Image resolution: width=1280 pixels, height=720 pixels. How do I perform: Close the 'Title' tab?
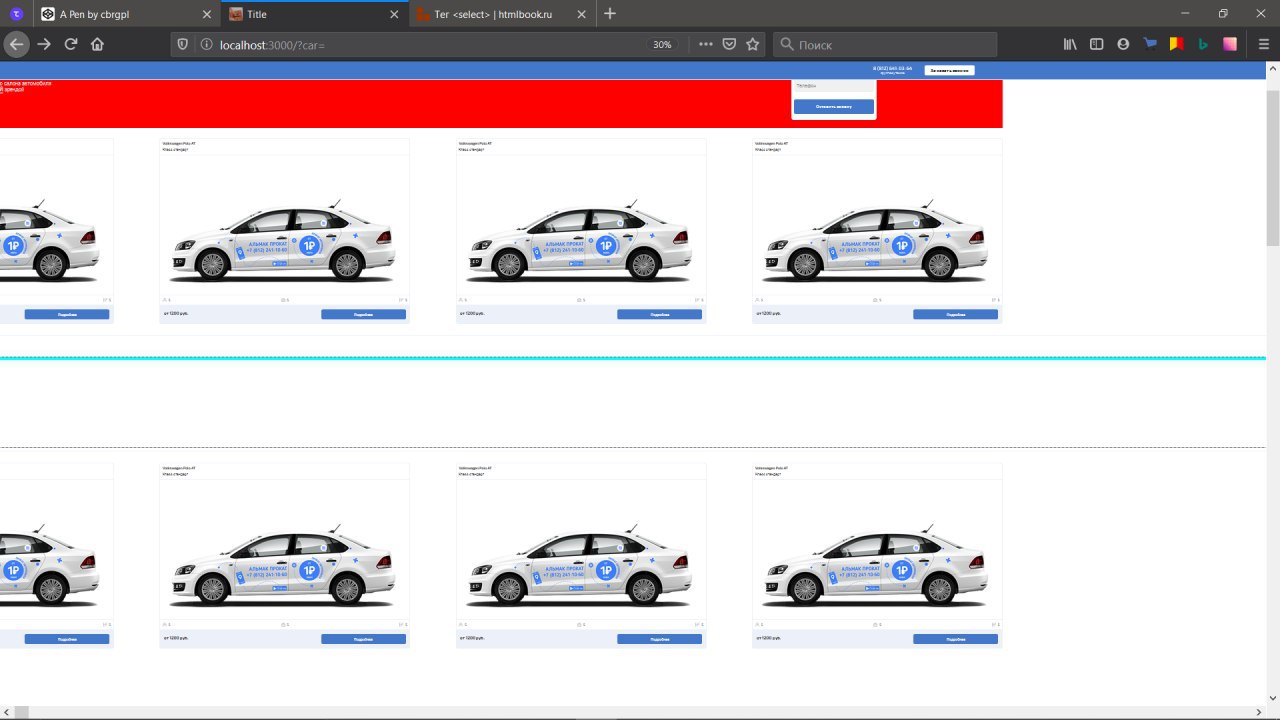[x=394, y=15]
